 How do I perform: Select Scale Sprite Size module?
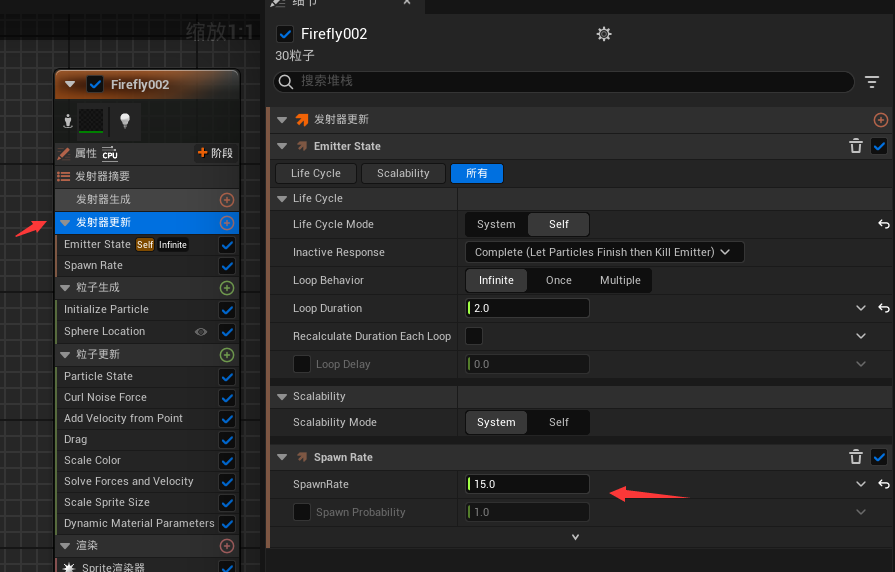pyautogui.click(x=107, y=502)
